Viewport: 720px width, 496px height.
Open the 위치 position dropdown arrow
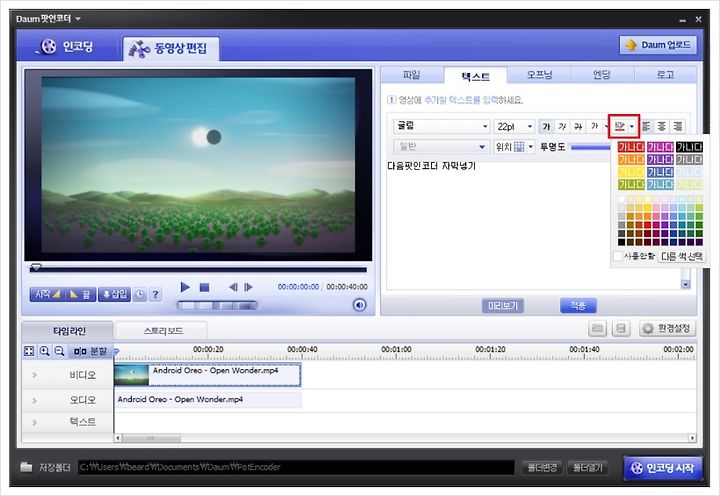530,147
